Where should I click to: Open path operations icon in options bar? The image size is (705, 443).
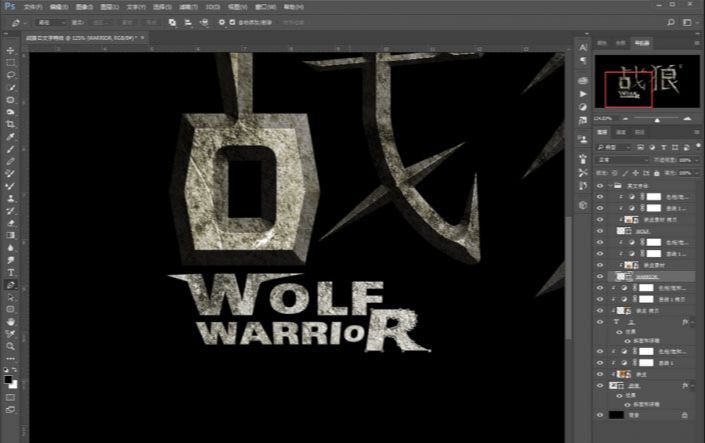[x=172, y=22]
